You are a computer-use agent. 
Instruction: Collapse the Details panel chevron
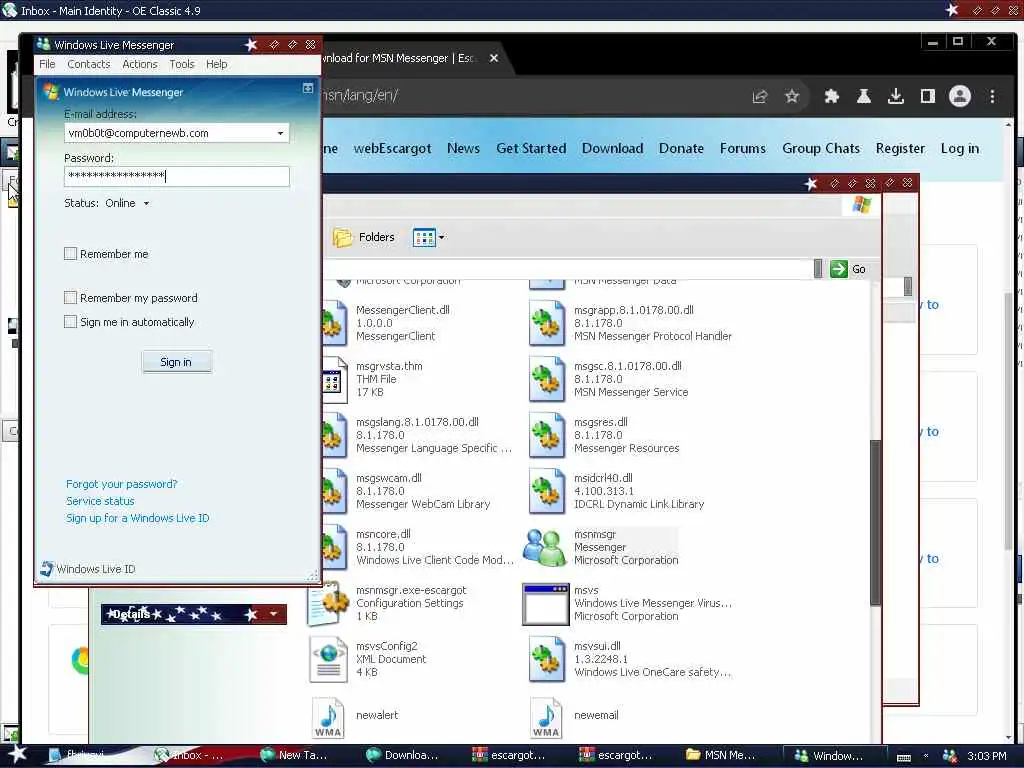click(x=273, y=614)
